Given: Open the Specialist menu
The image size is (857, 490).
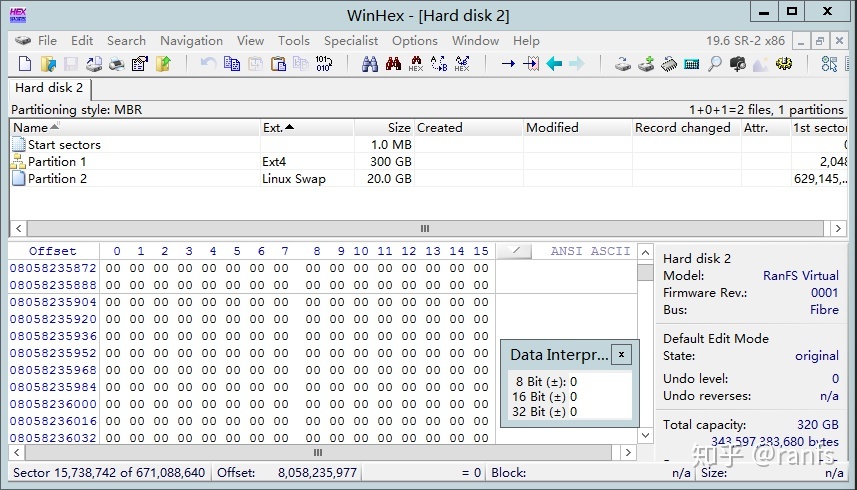Looking at the screenshot, I should (x=351, y=41).
